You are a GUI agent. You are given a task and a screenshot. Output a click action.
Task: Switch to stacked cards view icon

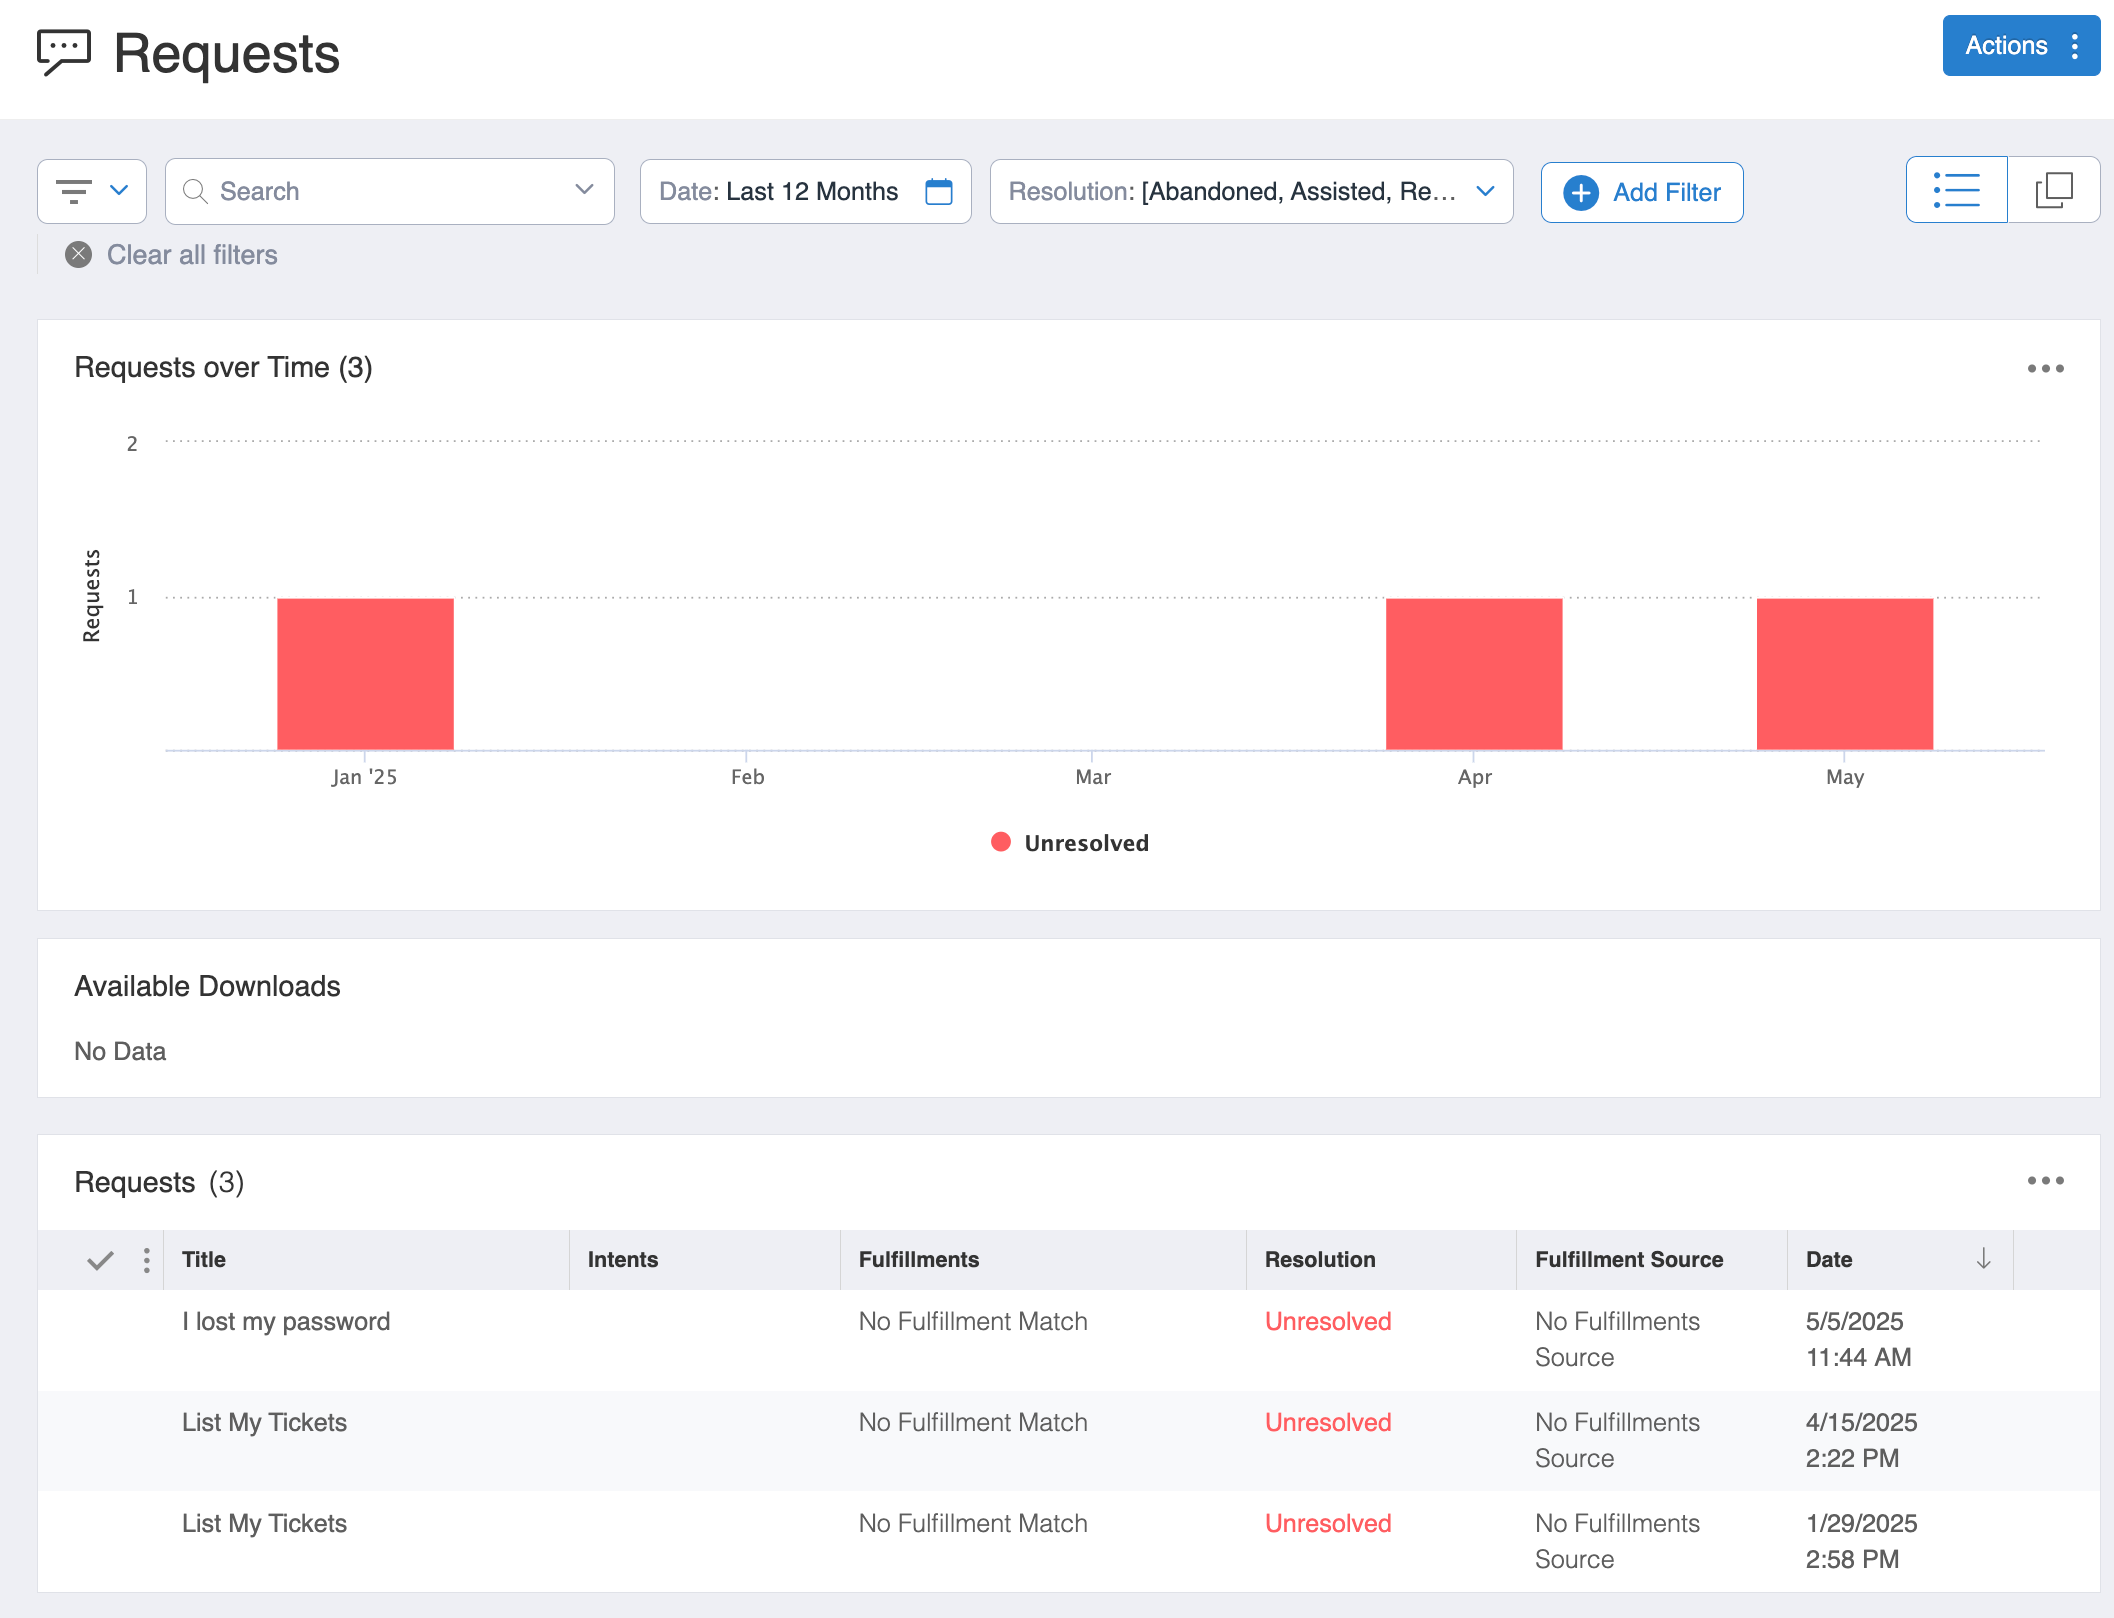click(x=2053, y=190)
